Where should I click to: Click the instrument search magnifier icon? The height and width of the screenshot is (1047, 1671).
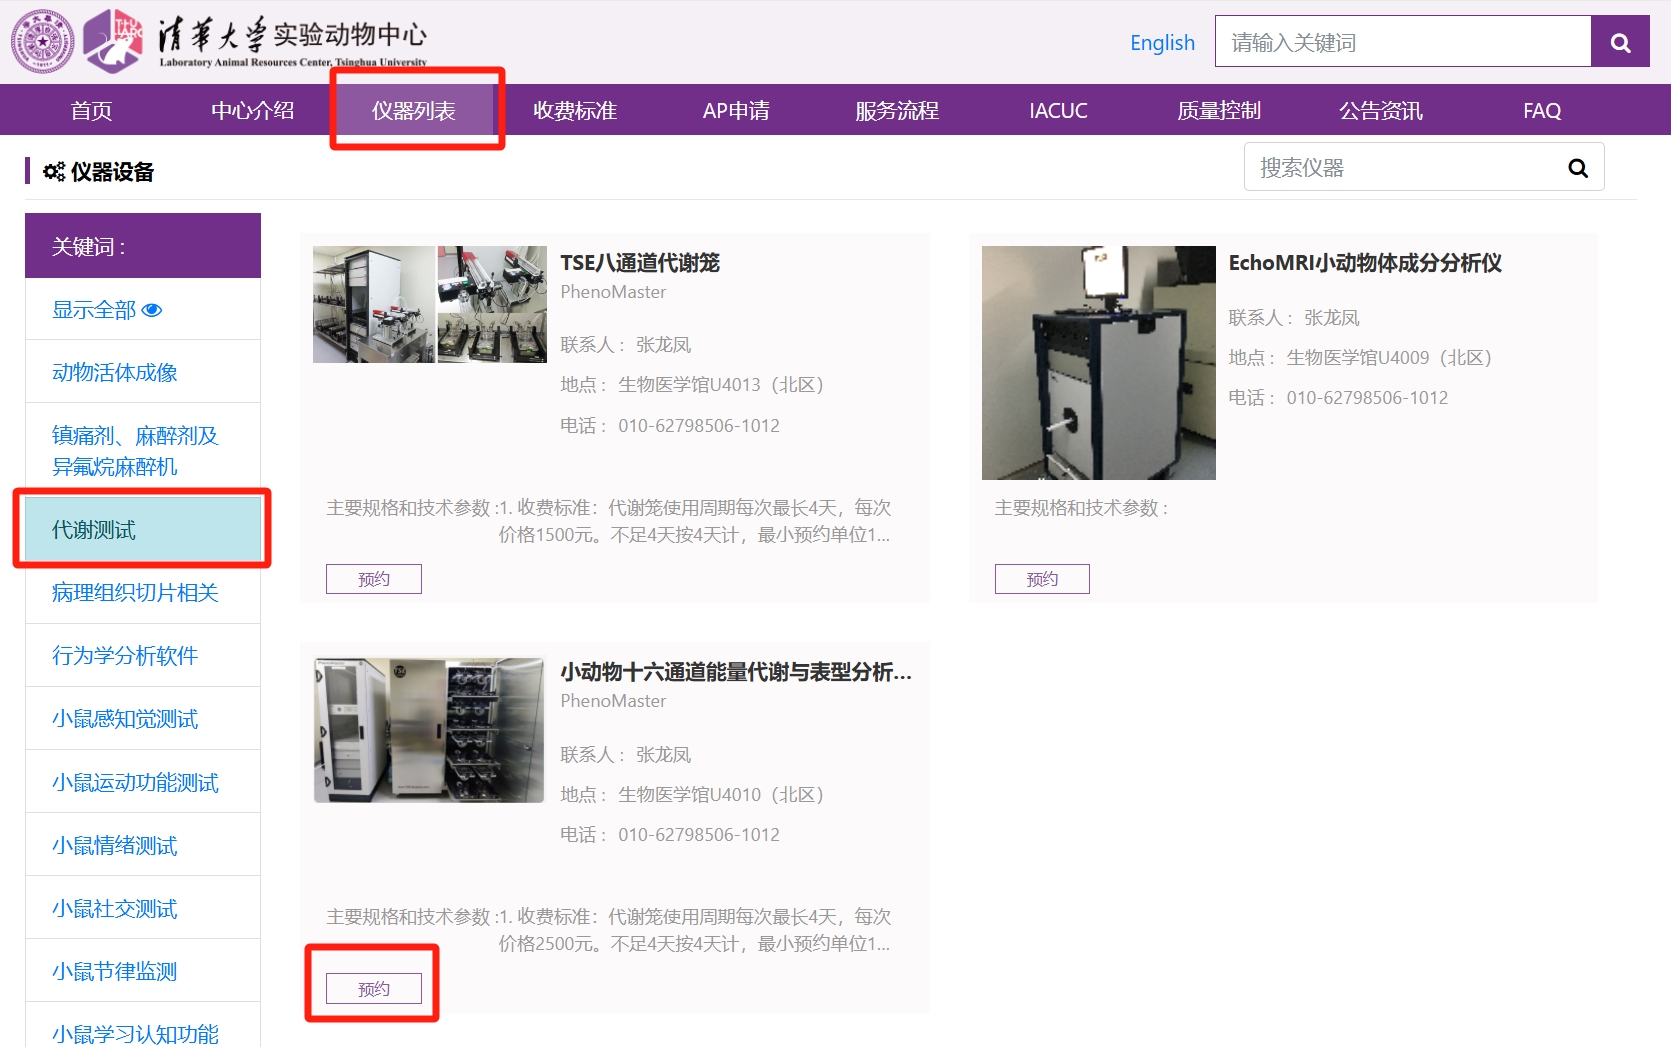click(1577, 168)
